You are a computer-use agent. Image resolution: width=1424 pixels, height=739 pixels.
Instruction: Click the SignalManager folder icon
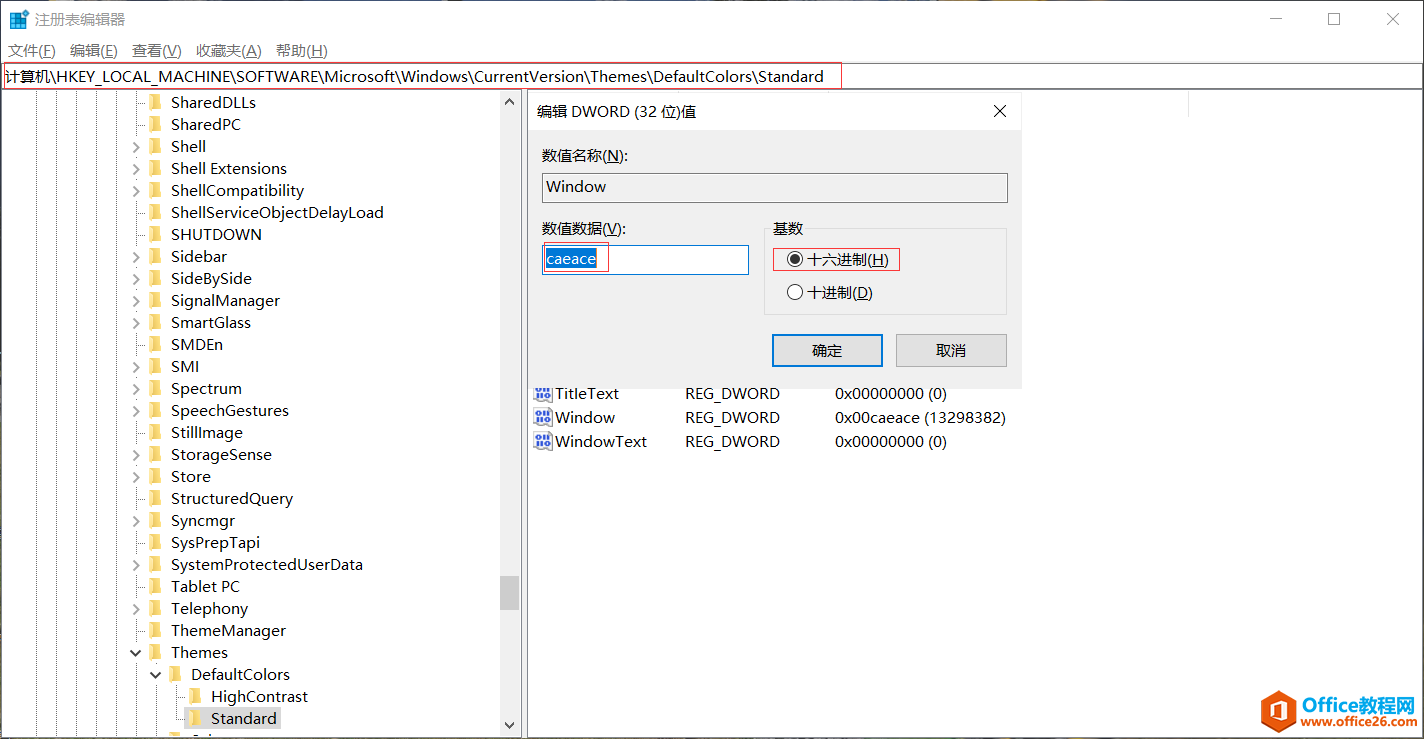click(155, 300)
